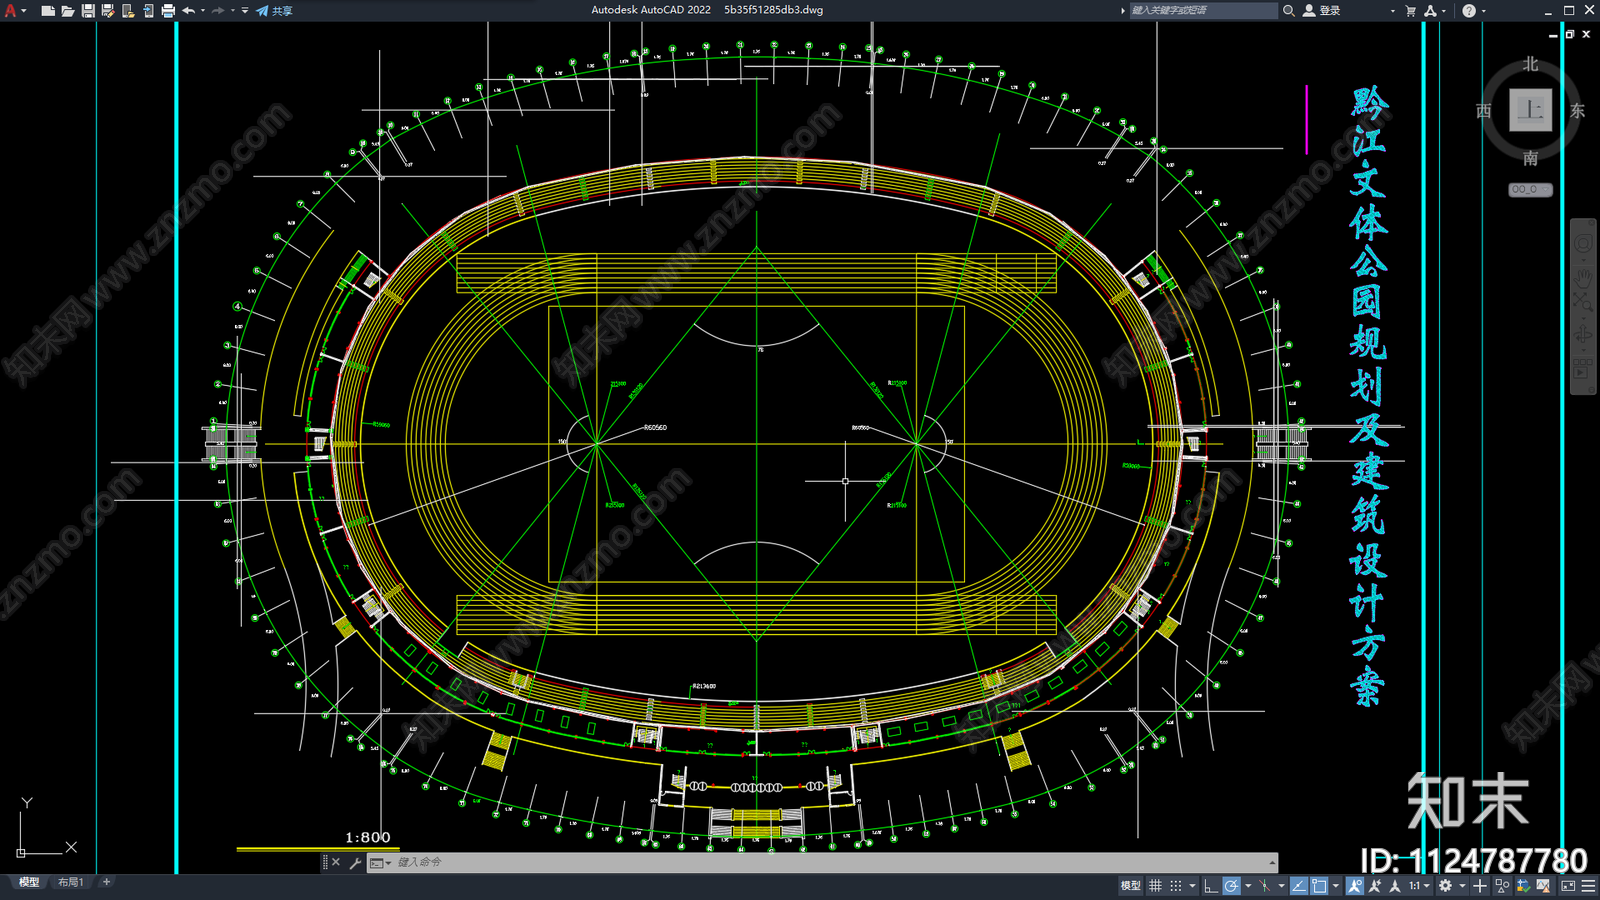This screenshot has height=900, width=1600.
Task: Open status bar customization menu icon
Action: coord(1588,886)
